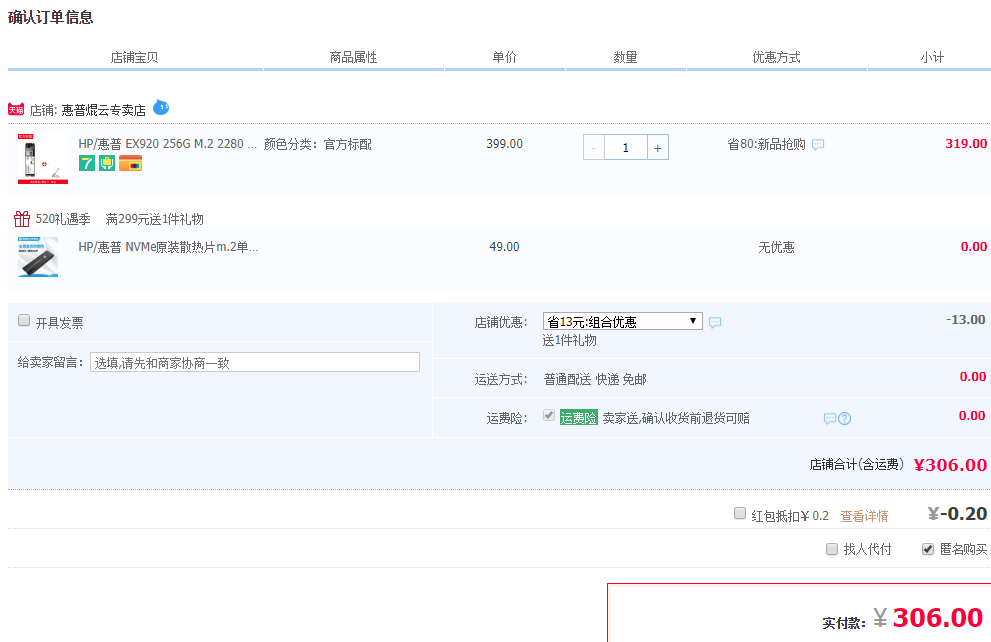Image resolution: width=991 pixels, height=642 pixels.
Task: Click the 399.00 unit price
Action: click(504, 144)
